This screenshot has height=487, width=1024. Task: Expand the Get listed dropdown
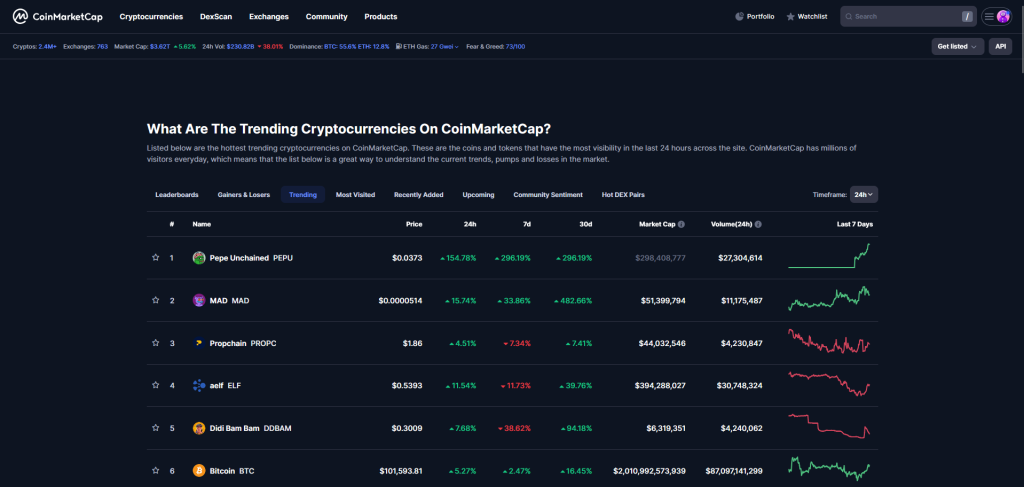click(x=957, y=46)
